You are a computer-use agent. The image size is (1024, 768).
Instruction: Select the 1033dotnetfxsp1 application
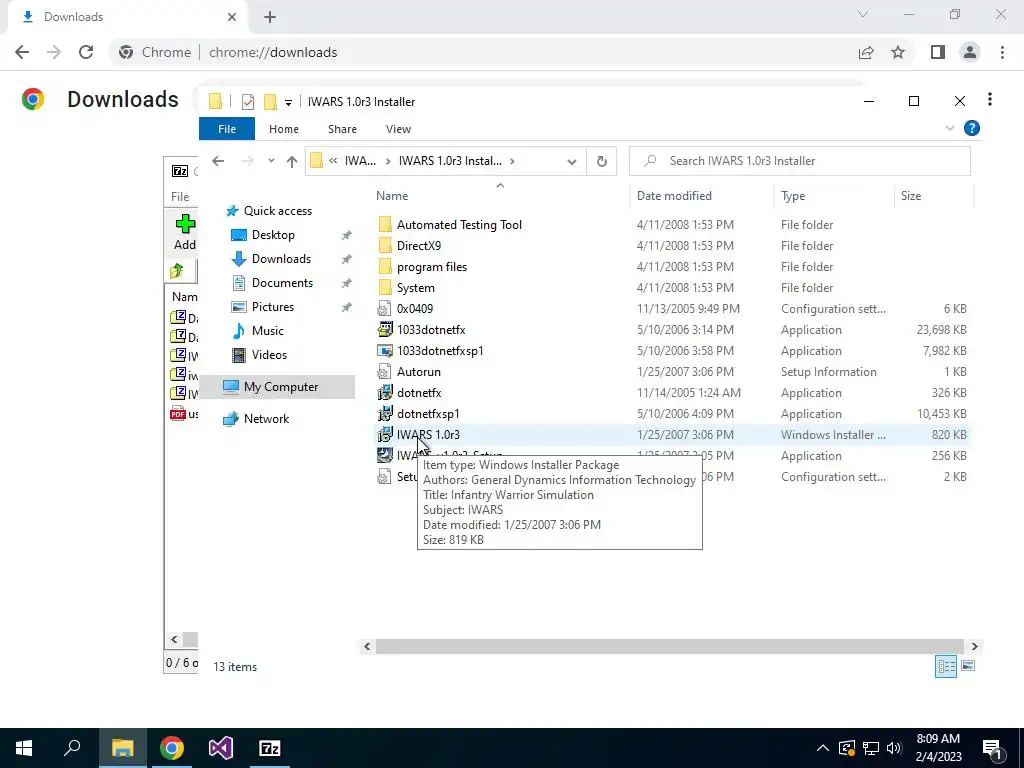[440, 351]
